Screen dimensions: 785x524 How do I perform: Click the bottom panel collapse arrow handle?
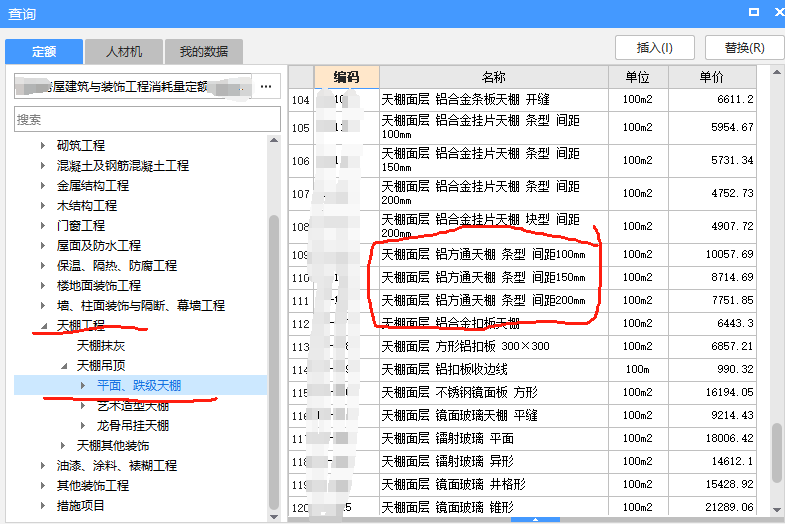click(535, 520)
